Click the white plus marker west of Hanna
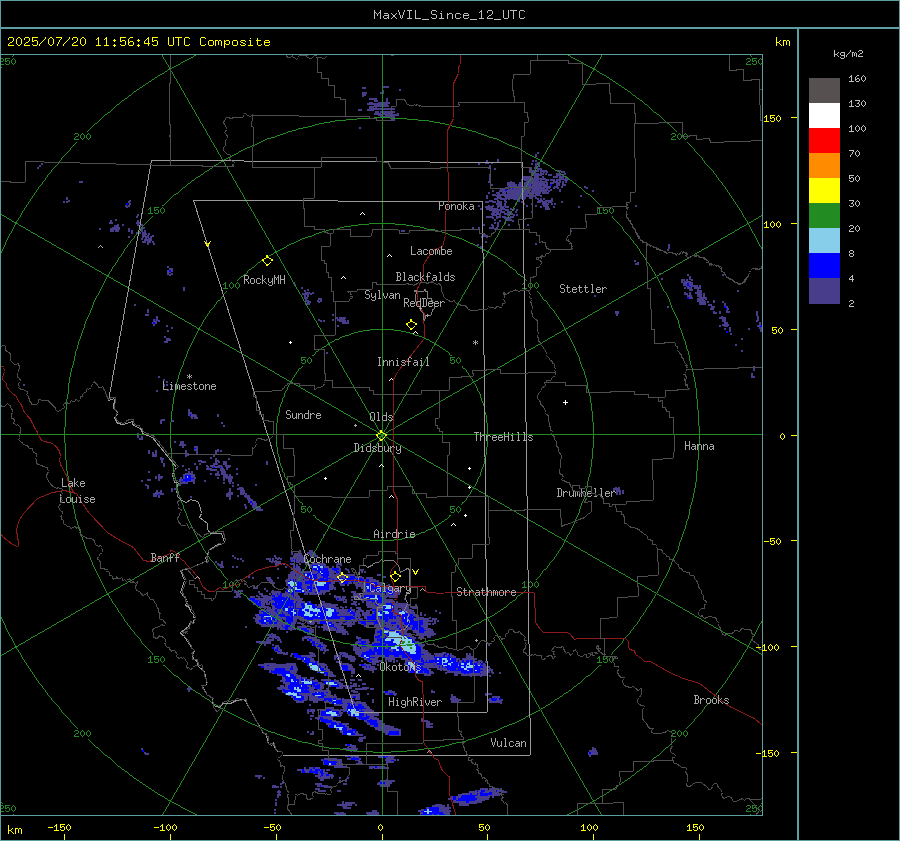The height and width of the screenshot is (841, 900). click(x=565, y=402)
